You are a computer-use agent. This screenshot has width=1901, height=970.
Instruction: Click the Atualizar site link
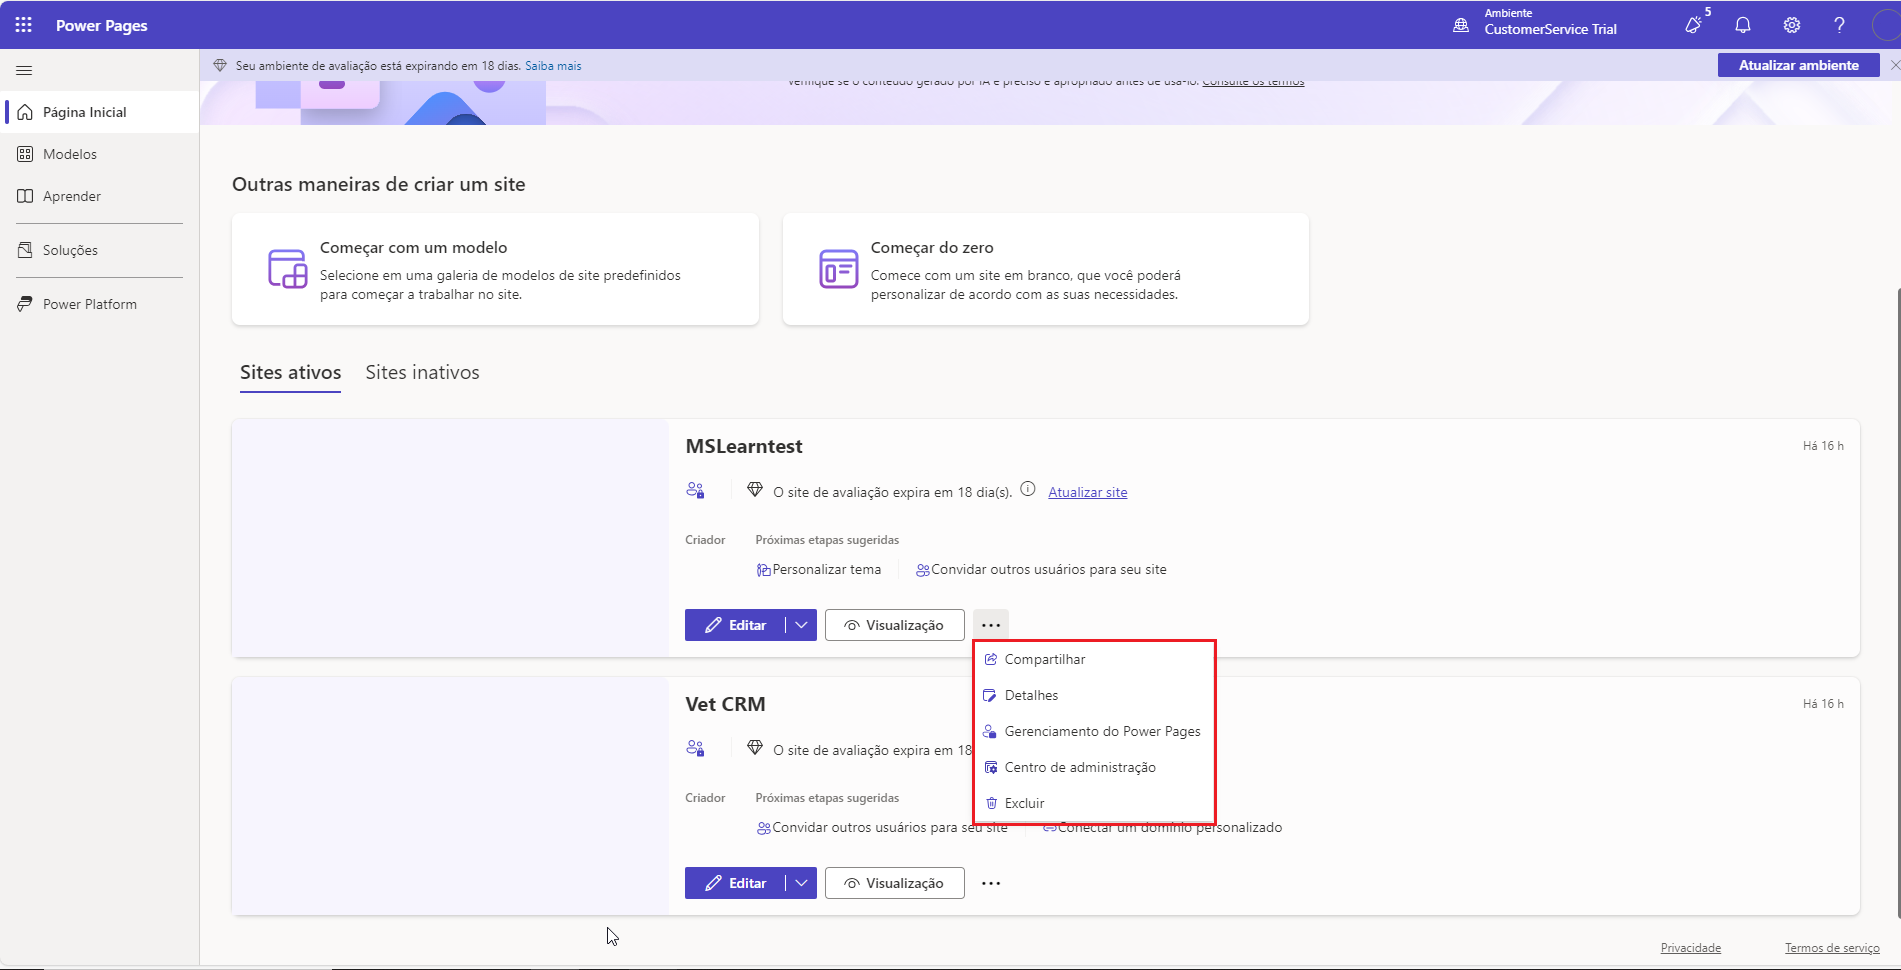(x=1087, y=492)
